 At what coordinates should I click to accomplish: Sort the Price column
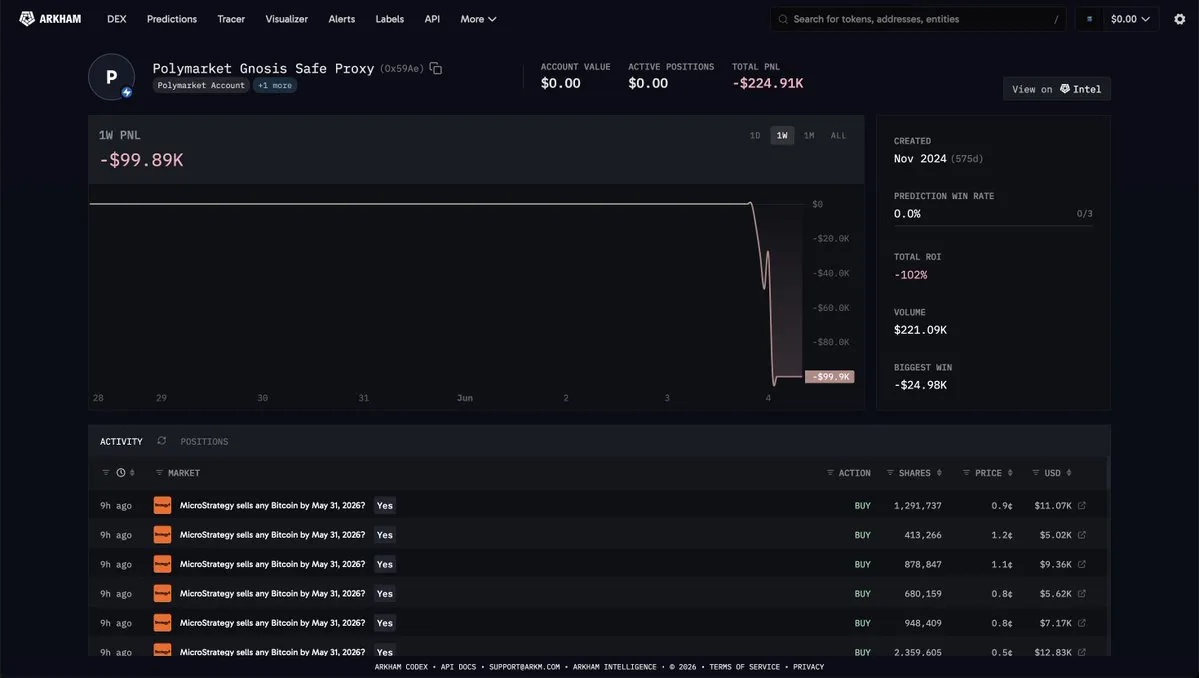(x=1010, y=472)
